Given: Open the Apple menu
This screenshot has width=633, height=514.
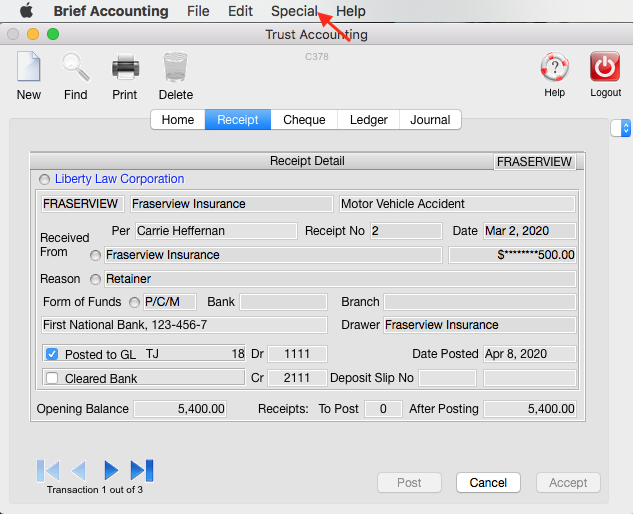Looking at the screenshot, I should tap(27, 11).
